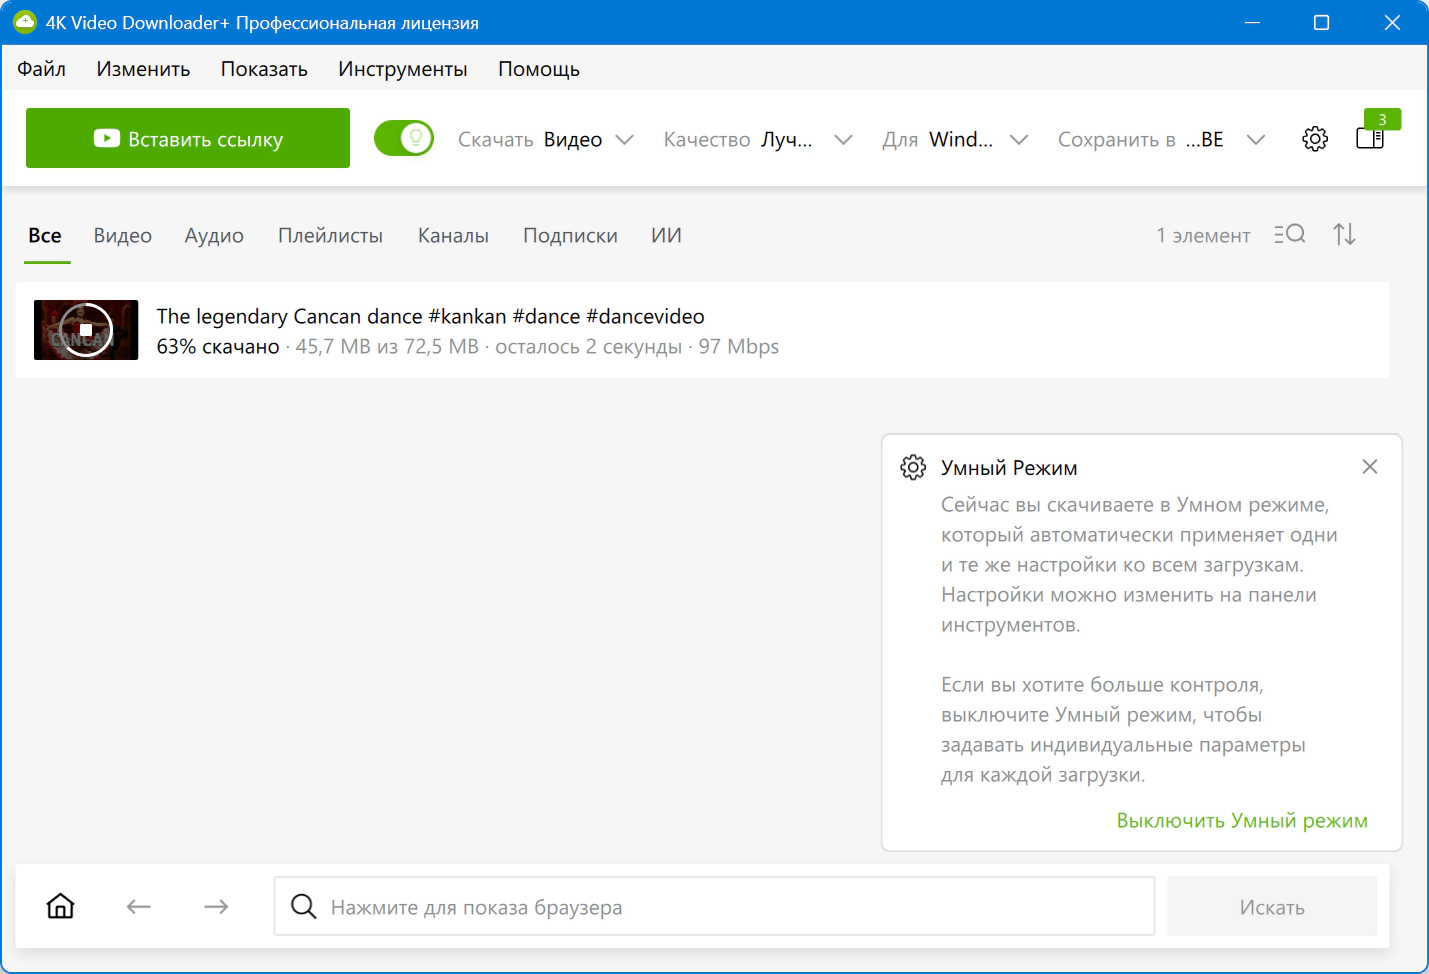Switch to the Плейлисты tab

(x=330, y=236)
